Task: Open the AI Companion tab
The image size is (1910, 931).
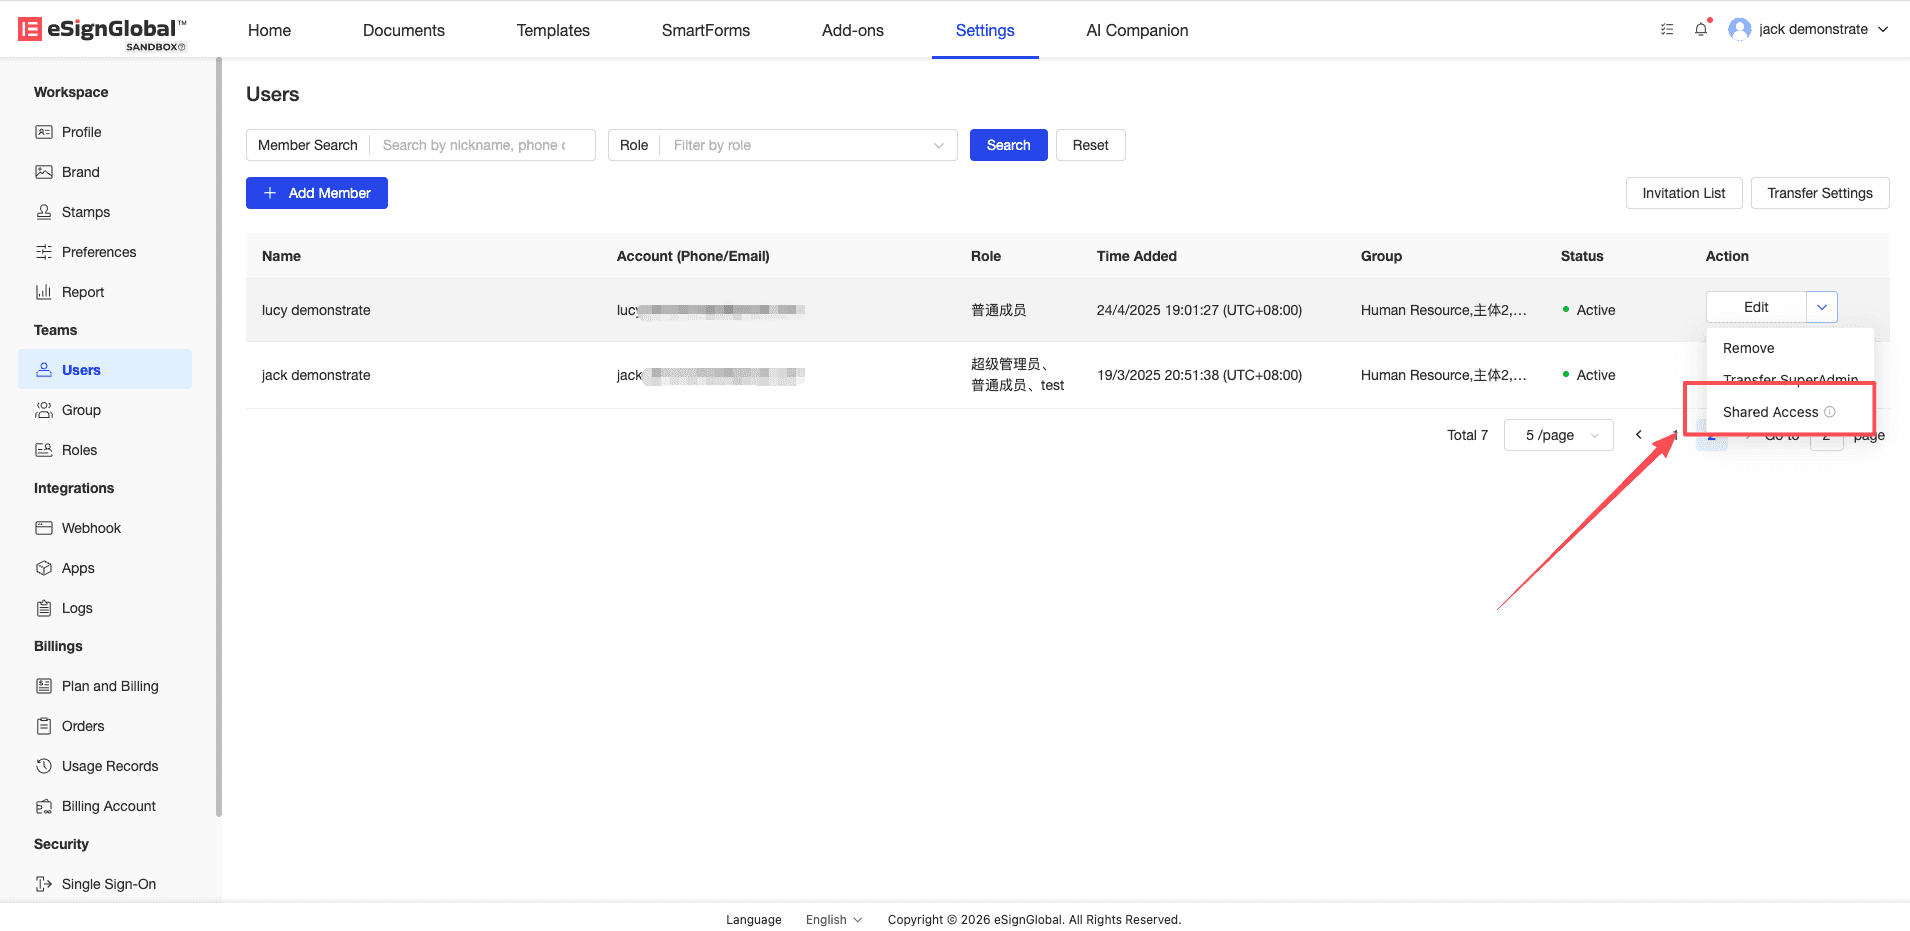Action: coord(1137,30)
